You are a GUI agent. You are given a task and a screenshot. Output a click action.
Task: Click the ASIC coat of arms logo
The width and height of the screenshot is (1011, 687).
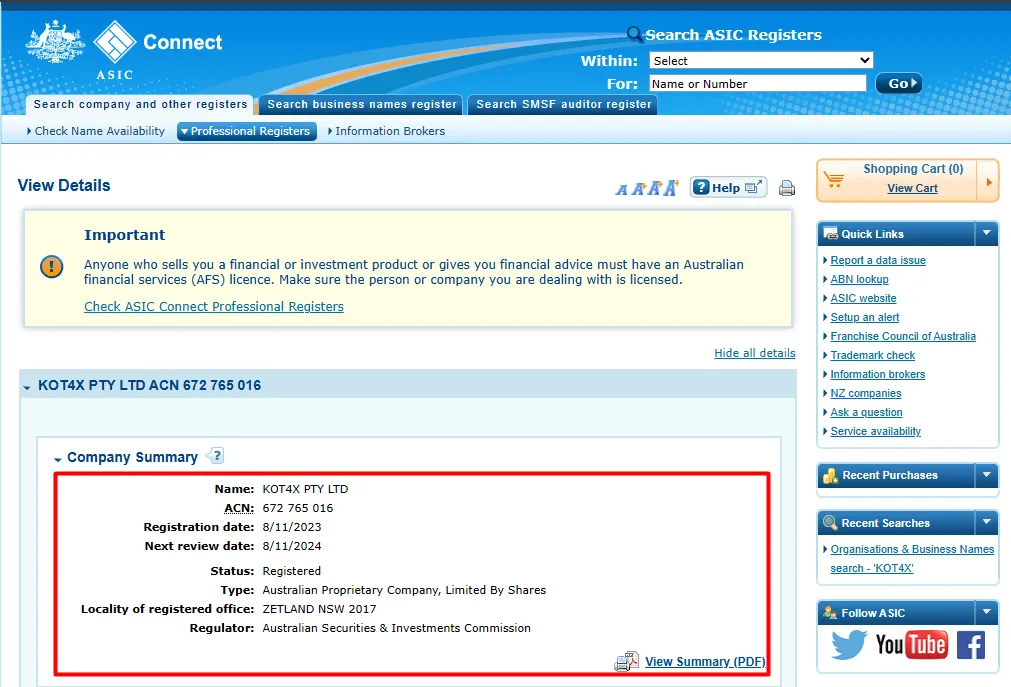point(55,42)
